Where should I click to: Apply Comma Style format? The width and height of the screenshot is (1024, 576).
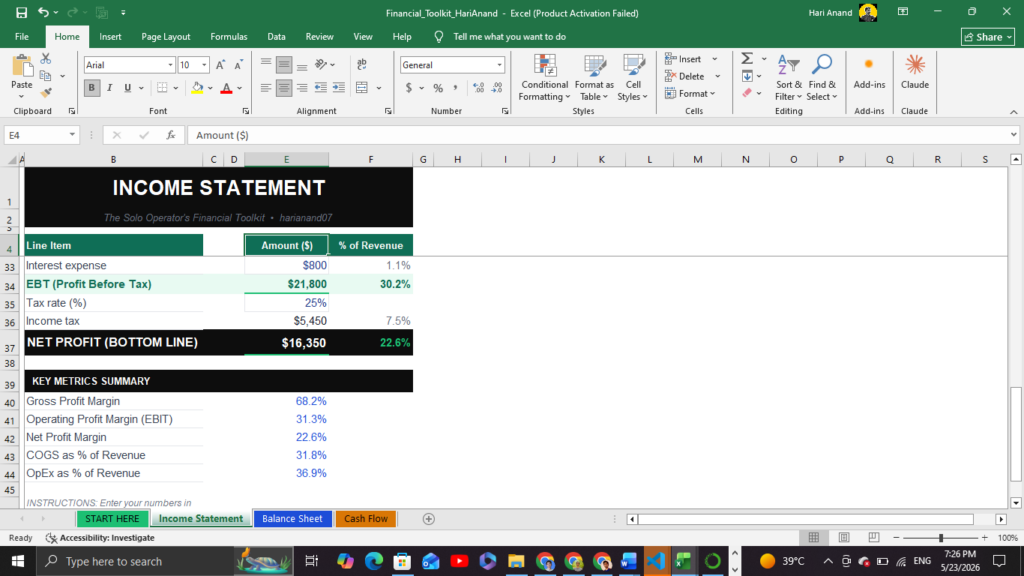pyautogui.click(x=455, y=88)
